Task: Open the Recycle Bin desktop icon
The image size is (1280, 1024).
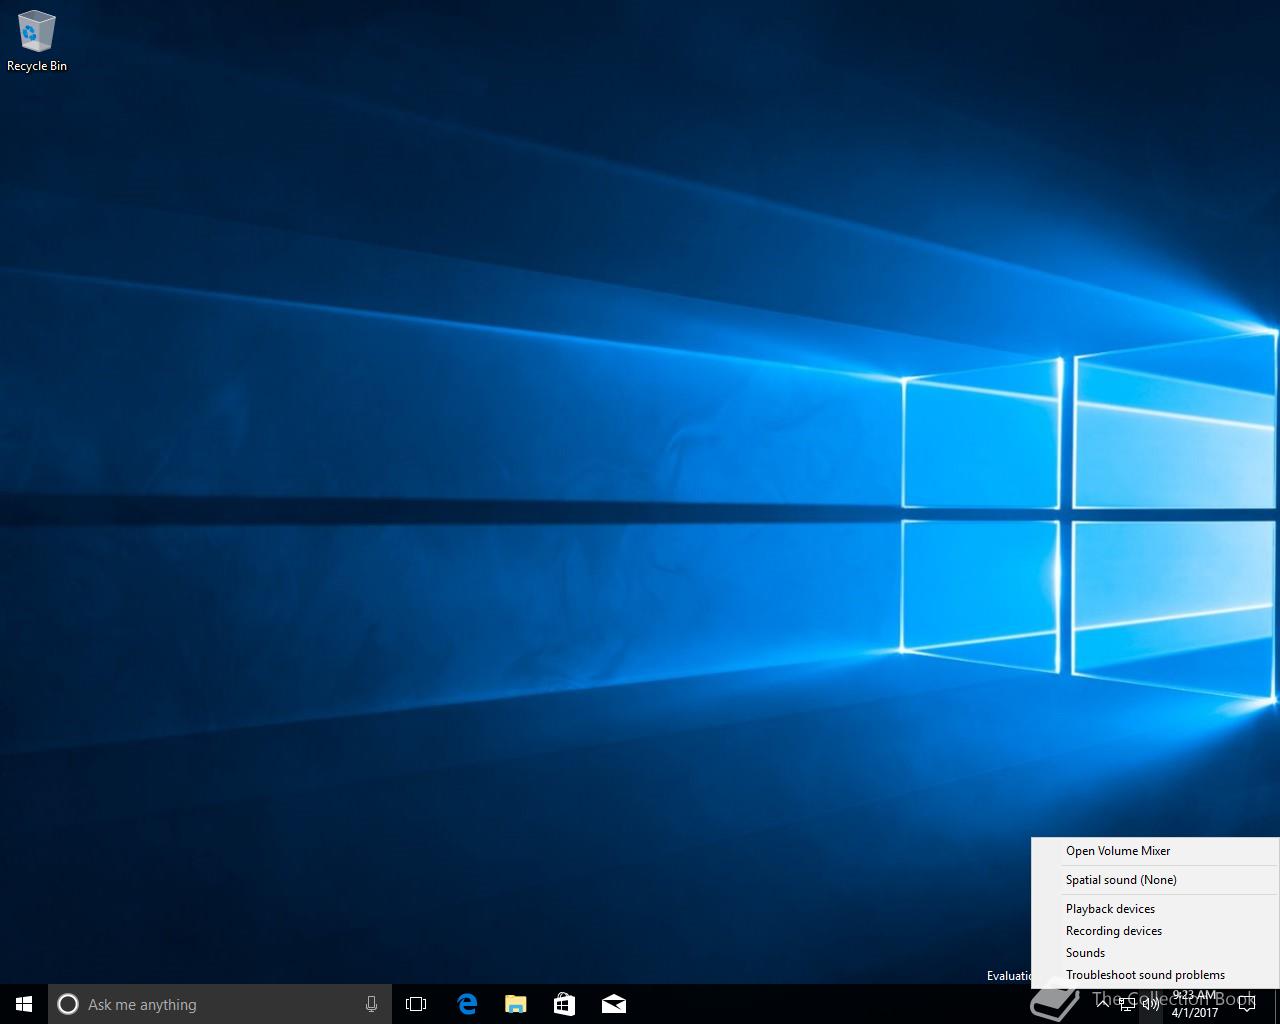Action: 37,42
